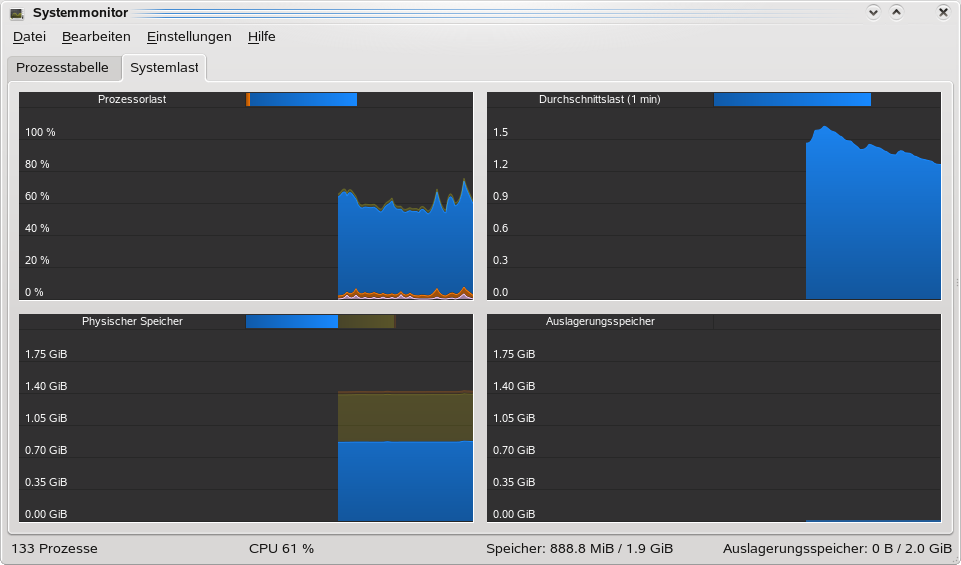Viewport: 961px width, 565px height.
Task: Switch to the Prozesstabelle tab
Action: [63, 67]
